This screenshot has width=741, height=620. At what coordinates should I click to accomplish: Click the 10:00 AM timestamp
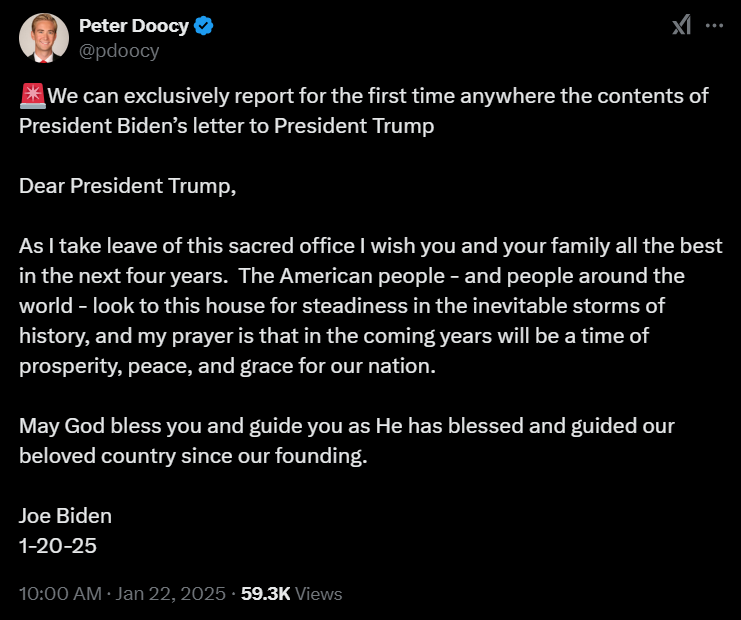[60, 594]
